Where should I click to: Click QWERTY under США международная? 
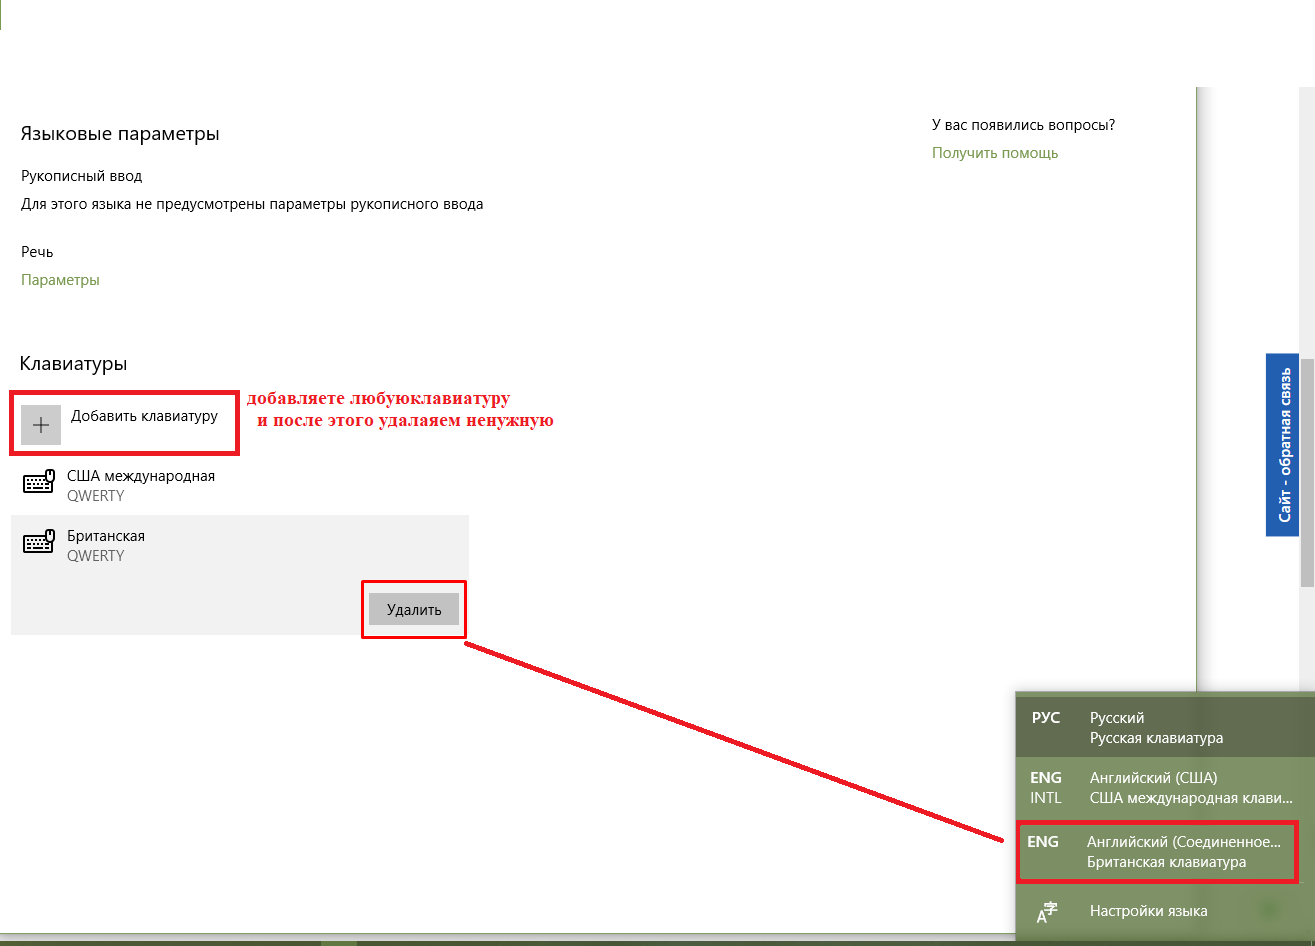pyautogui.click(x=96, y=496)
